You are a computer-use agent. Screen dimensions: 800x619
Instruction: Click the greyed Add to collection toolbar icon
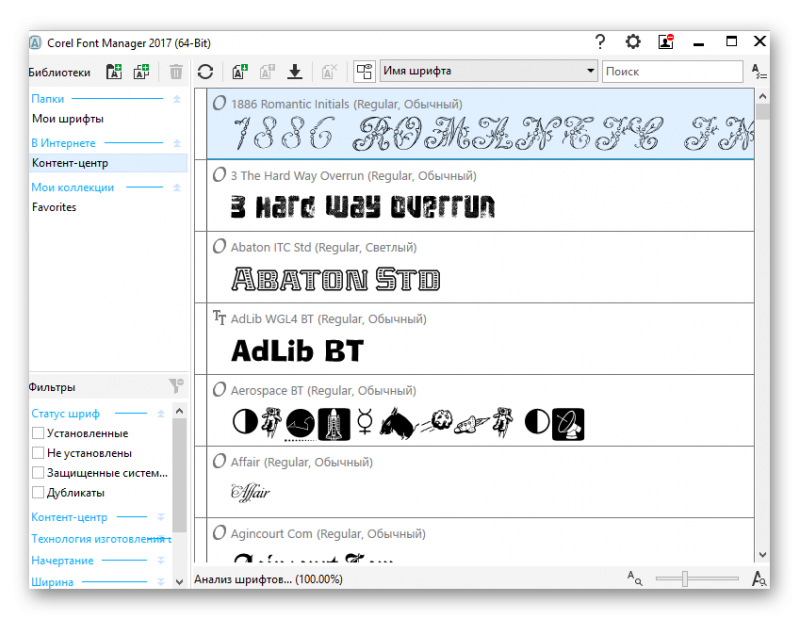267,71
